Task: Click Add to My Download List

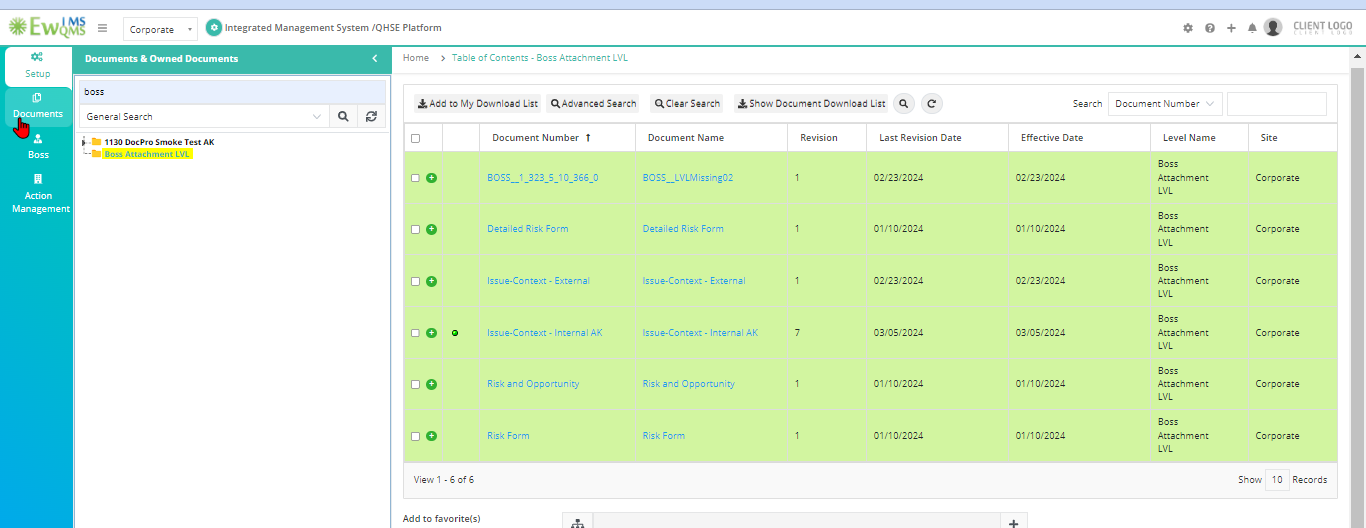Action: pos(478,103)
